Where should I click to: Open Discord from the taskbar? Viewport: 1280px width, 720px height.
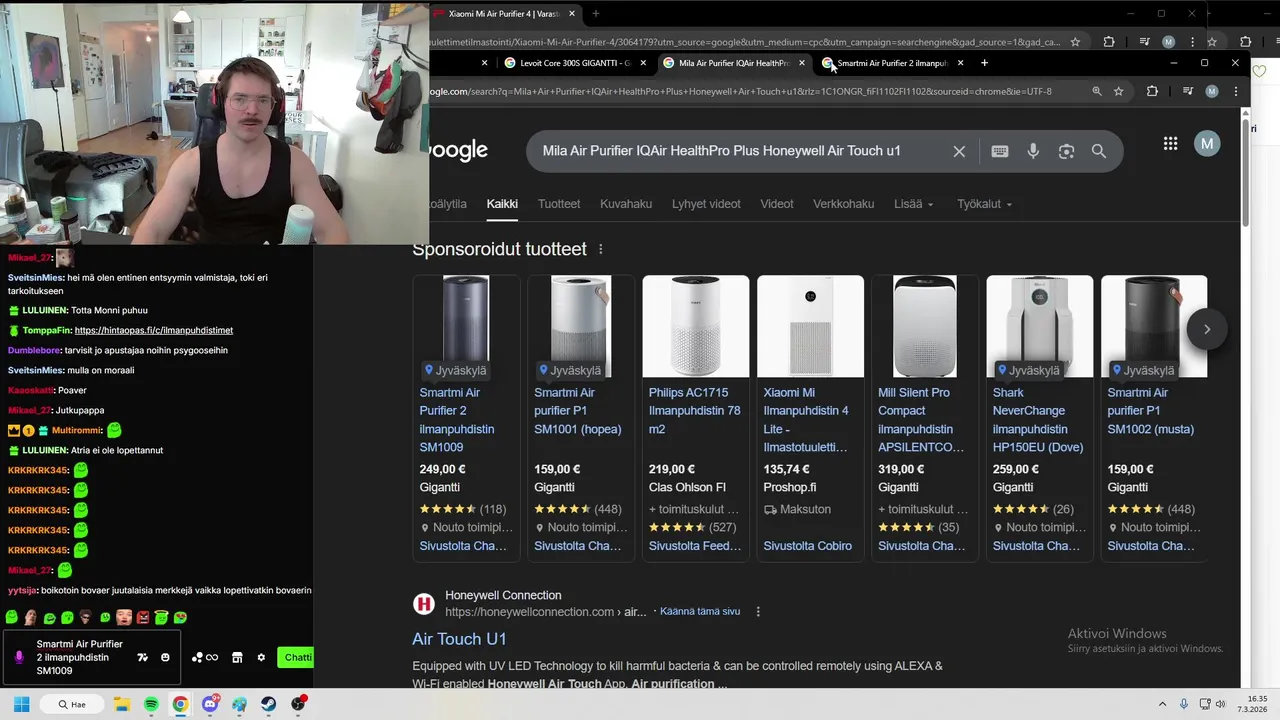click(210, 704)
